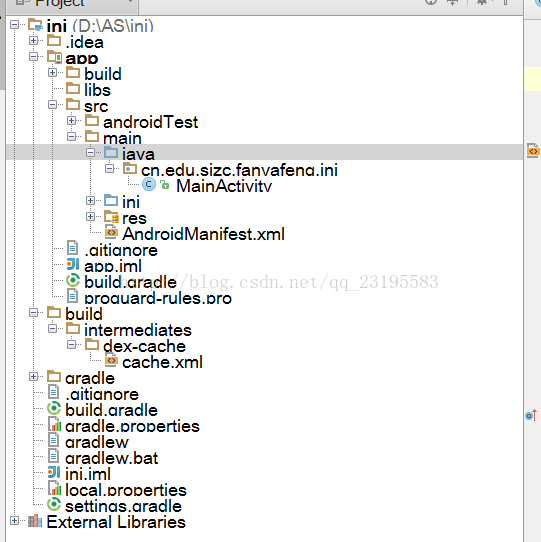Select the MainActivity class

(224, 186)
